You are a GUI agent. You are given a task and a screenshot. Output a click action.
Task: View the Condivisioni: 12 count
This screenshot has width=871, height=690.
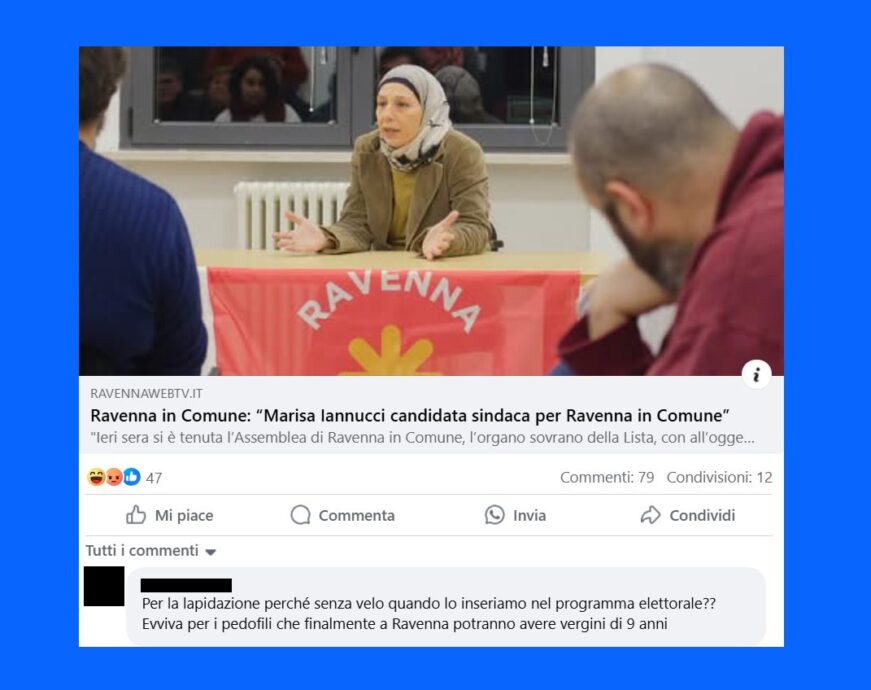[x=719, y=477]
